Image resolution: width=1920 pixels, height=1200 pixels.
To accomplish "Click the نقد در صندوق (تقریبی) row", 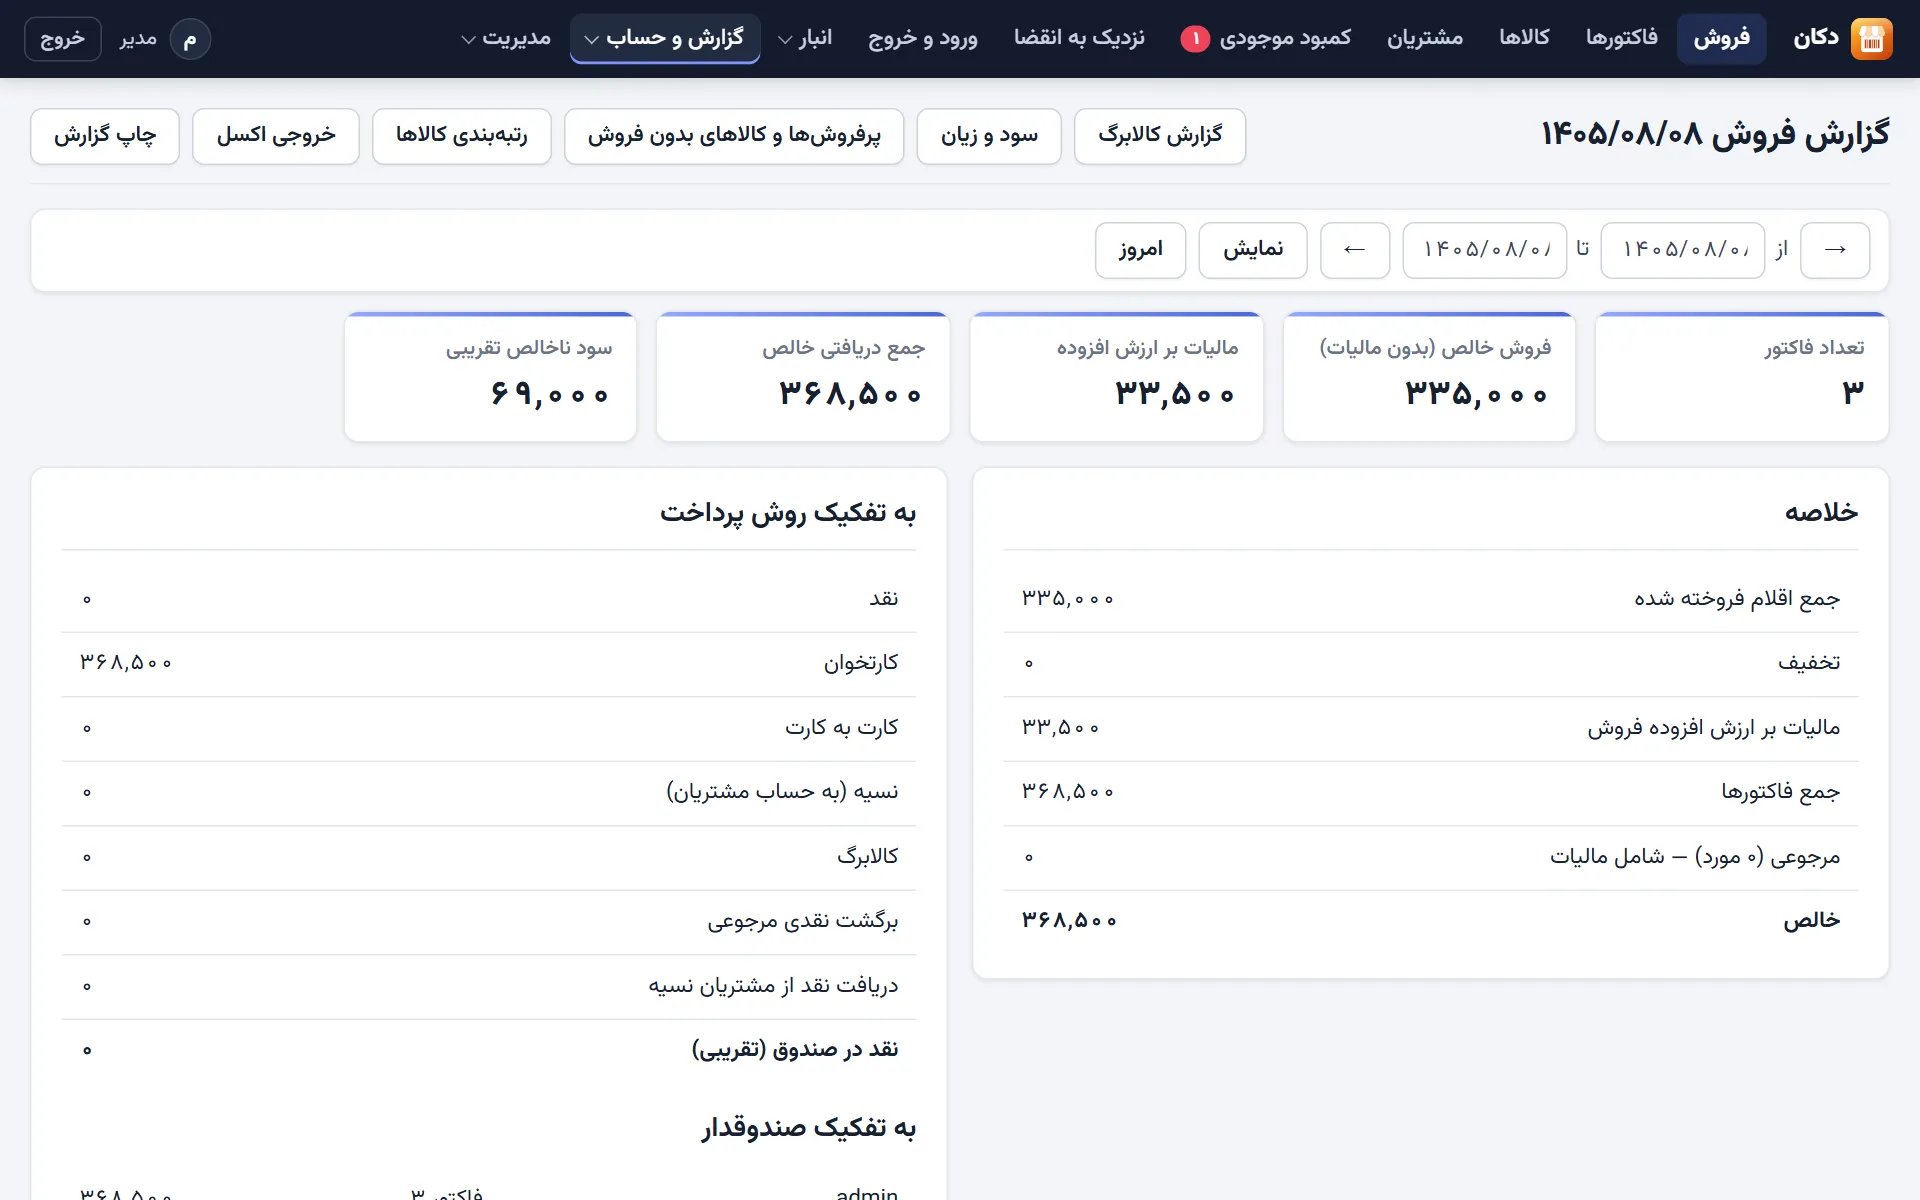I will [x=489, y=1050].
